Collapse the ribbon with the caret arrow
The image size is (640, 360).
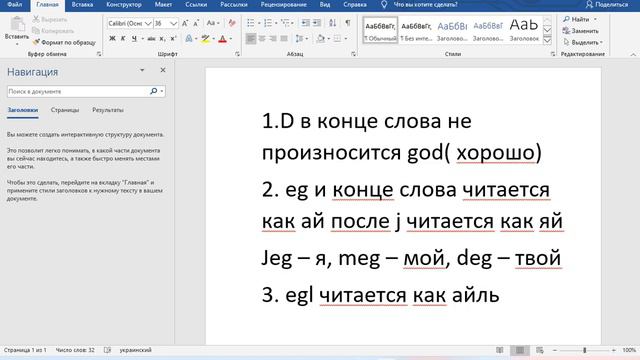[633, 54]
